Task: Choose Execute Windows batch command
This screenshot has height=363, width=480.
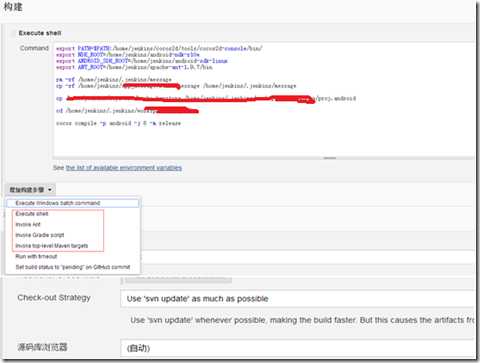Action: (73, 203)
